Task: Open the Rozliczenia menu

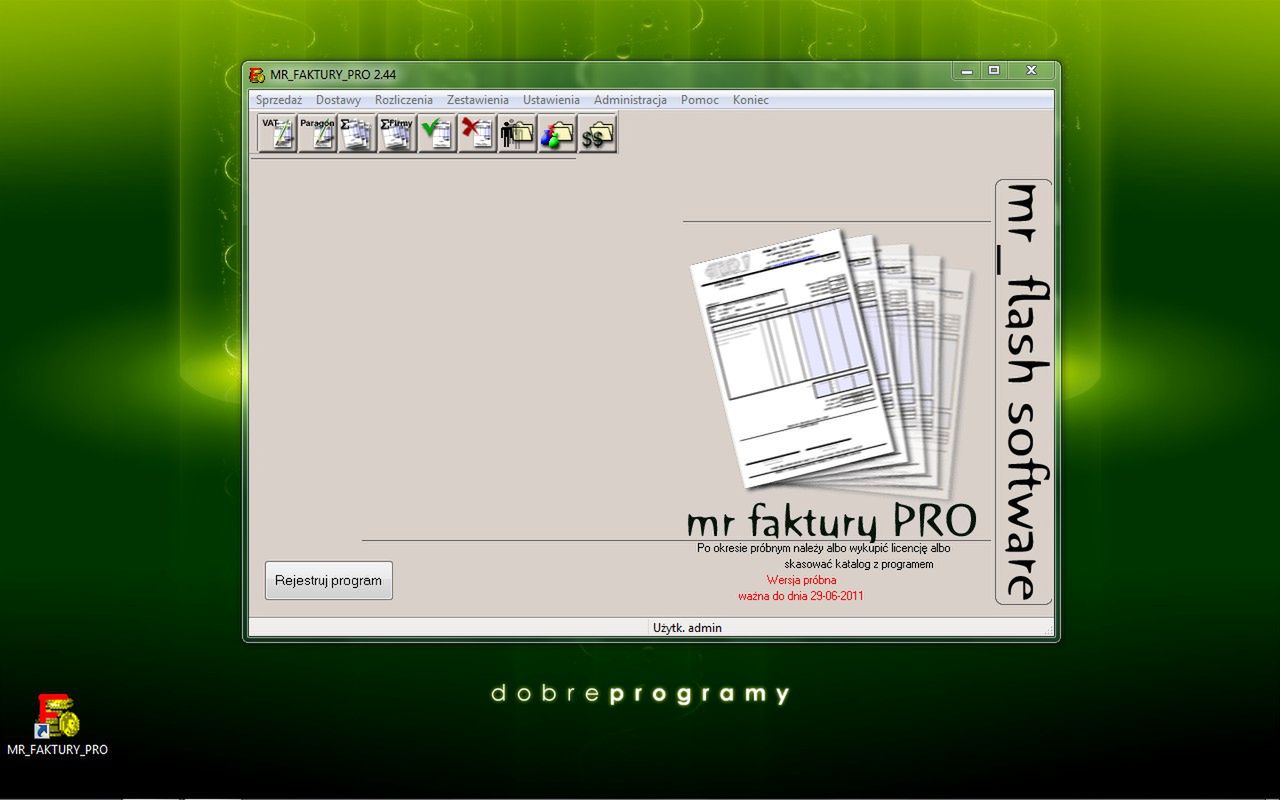Action: click(404, 100)
